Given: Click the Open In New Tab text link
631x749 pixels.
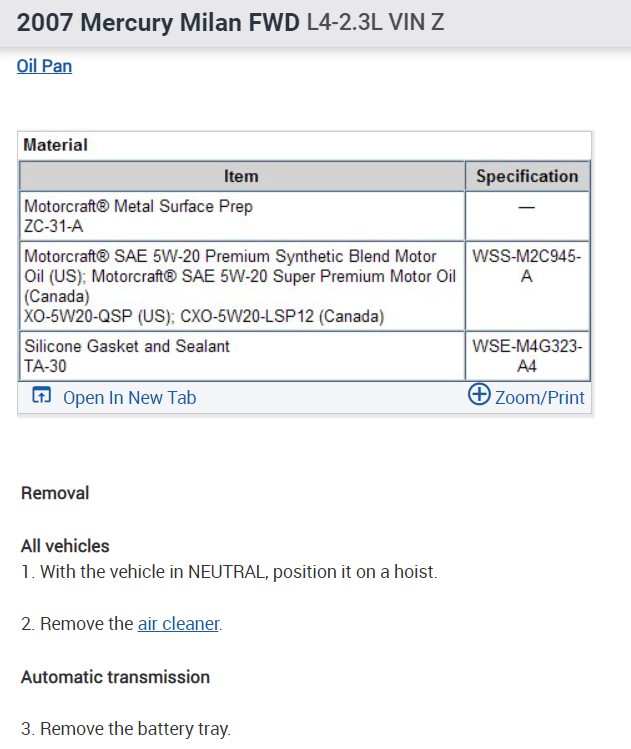Looking at the screenshot, I should [129, 398].
